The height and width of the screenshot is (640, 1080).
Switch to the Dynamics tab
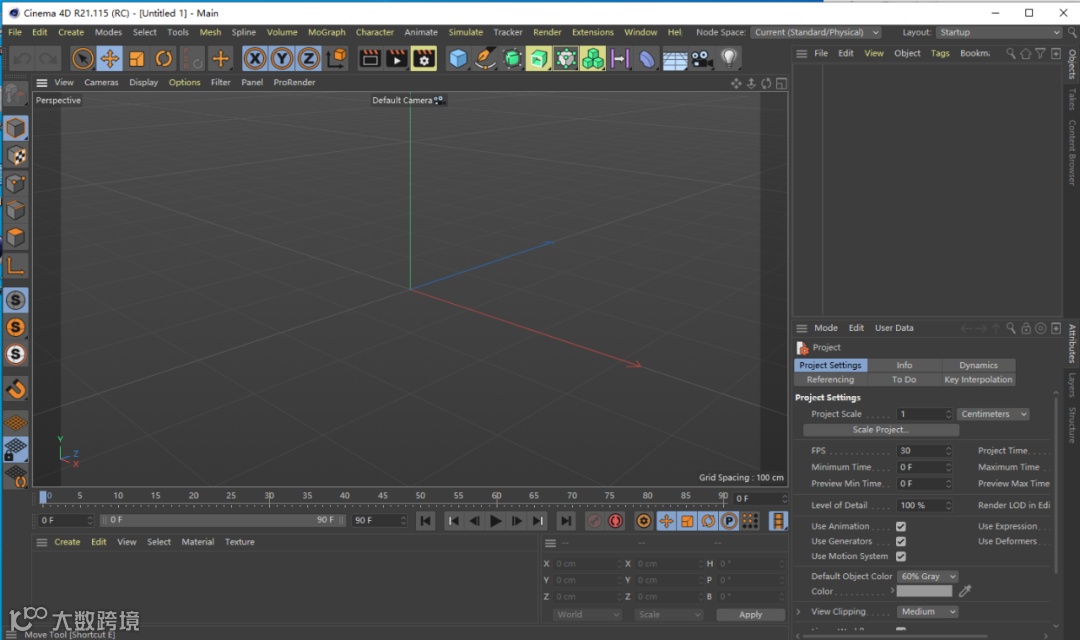click(x=978, y=365)
